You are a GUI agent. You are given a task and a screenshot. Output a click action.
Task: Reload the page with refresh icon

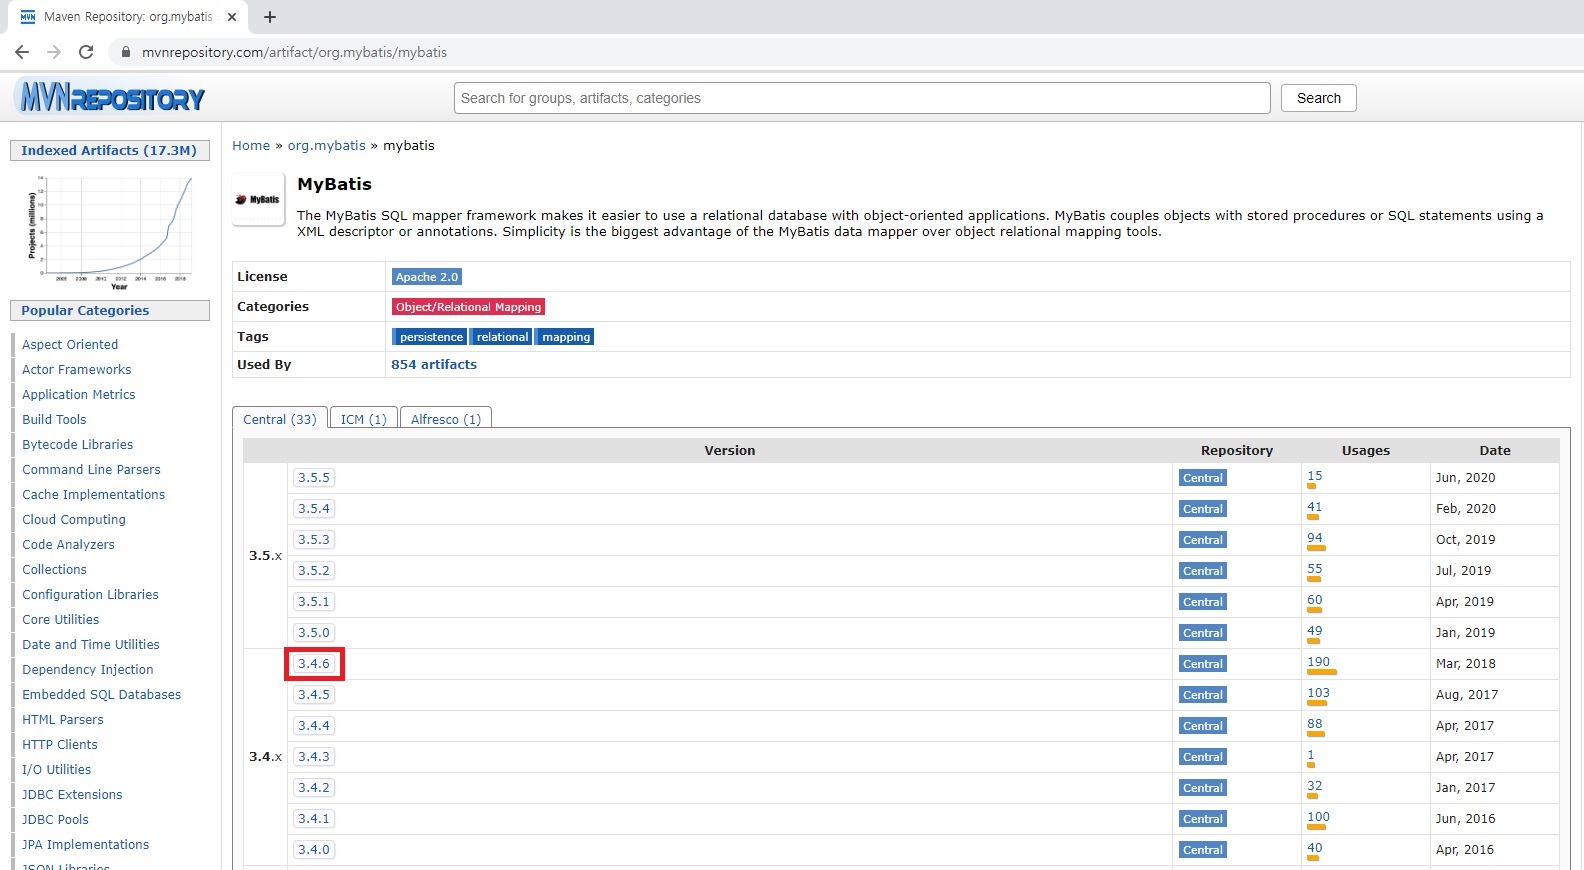coord(86,52)
